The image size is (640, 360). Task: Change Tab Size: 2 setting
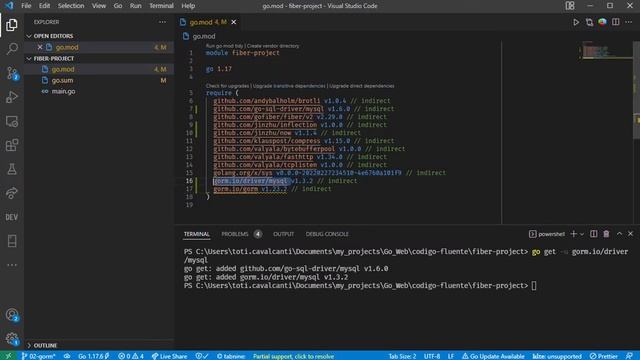[402, 356]
